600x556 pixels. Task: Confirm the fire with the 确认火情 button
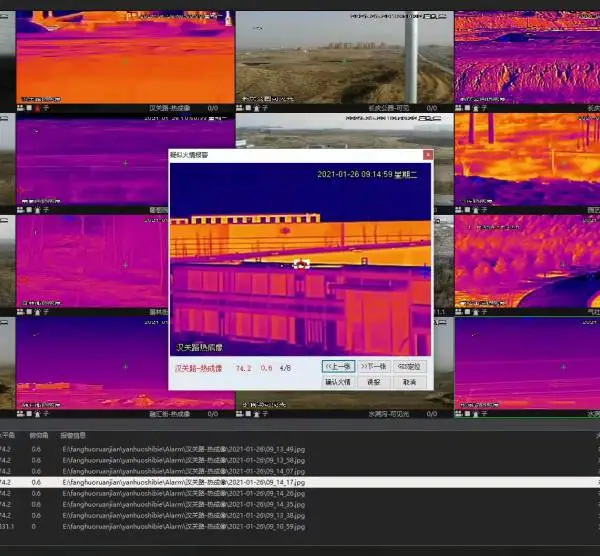coord(338,382)
